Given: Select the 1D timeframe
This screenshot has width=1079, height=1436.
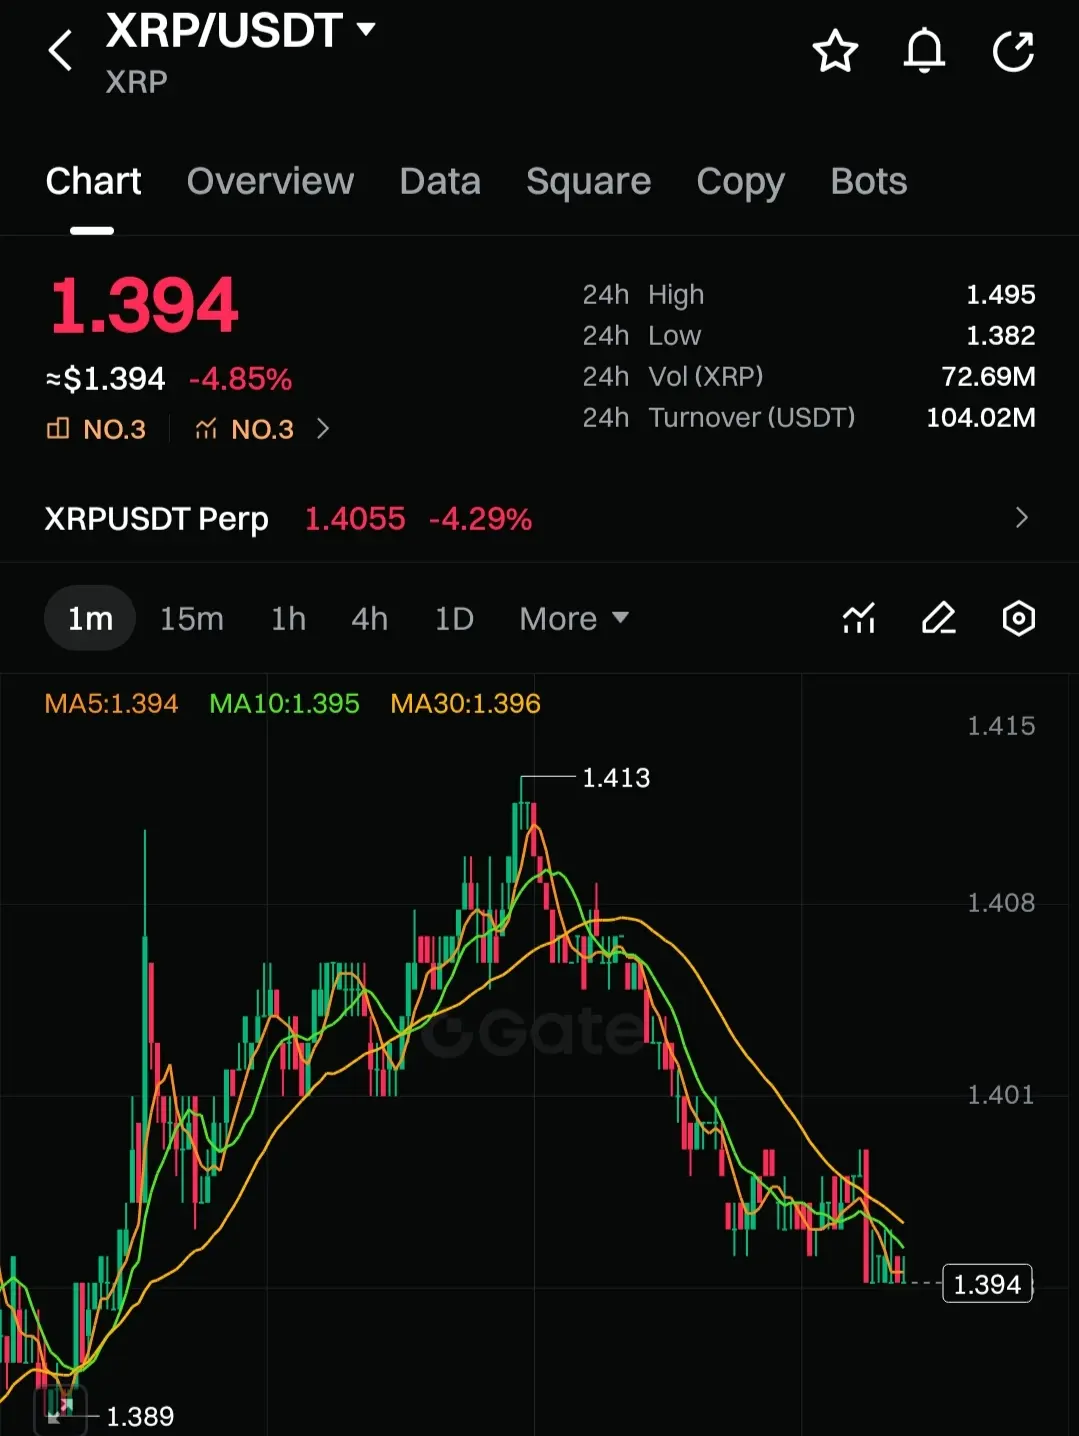Looking at the screenshot, I should [454, 618].
